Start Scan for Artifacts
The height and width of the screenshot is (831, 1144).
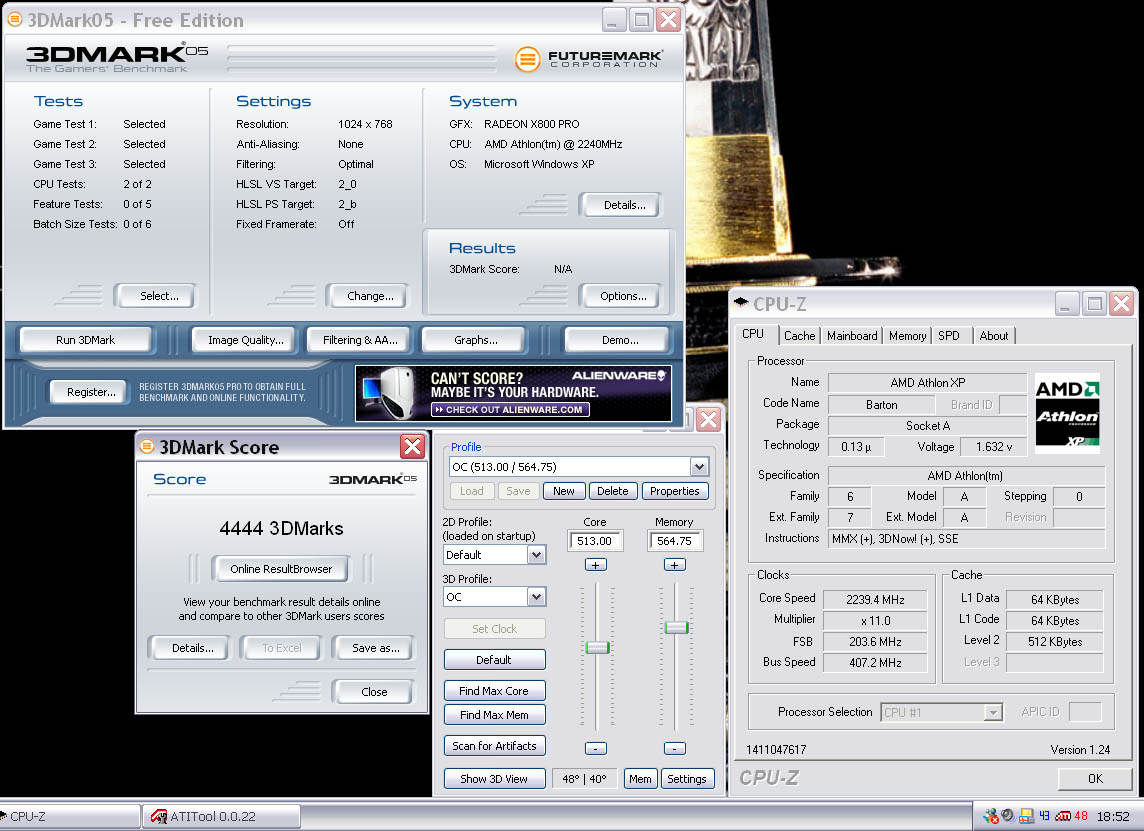(494, 746)
